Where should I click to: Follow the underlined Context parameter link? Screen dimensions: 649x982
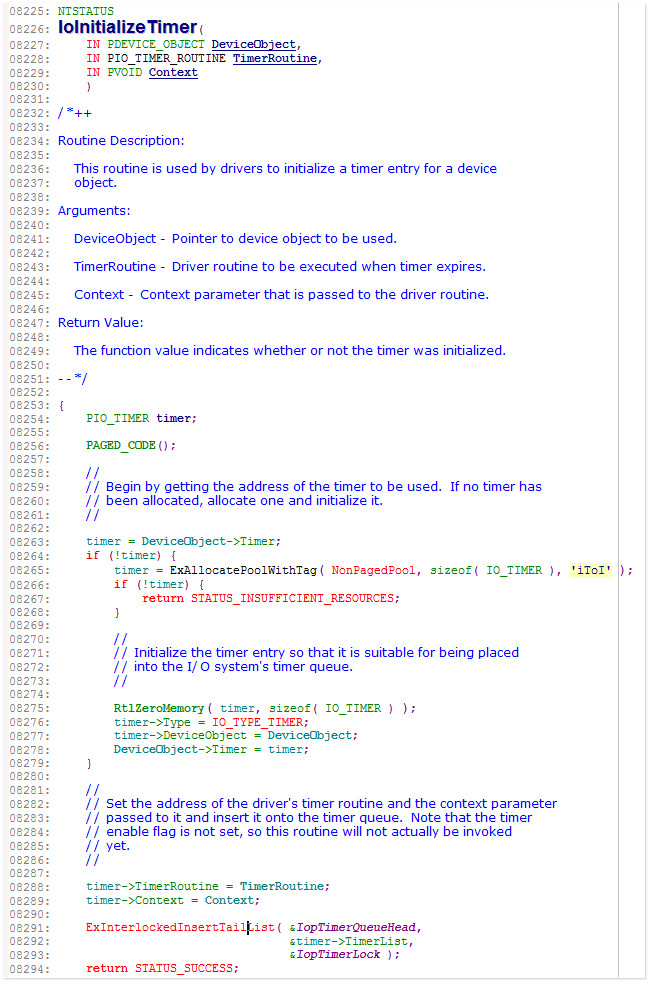tap(173, 72)
